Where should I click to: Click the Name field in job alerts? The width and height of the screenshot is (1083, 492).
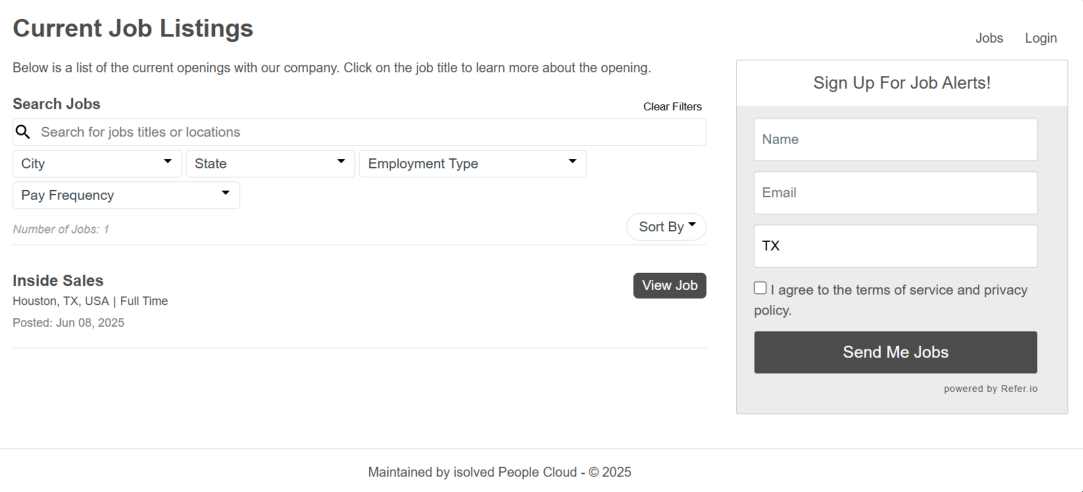click(895, 140)
